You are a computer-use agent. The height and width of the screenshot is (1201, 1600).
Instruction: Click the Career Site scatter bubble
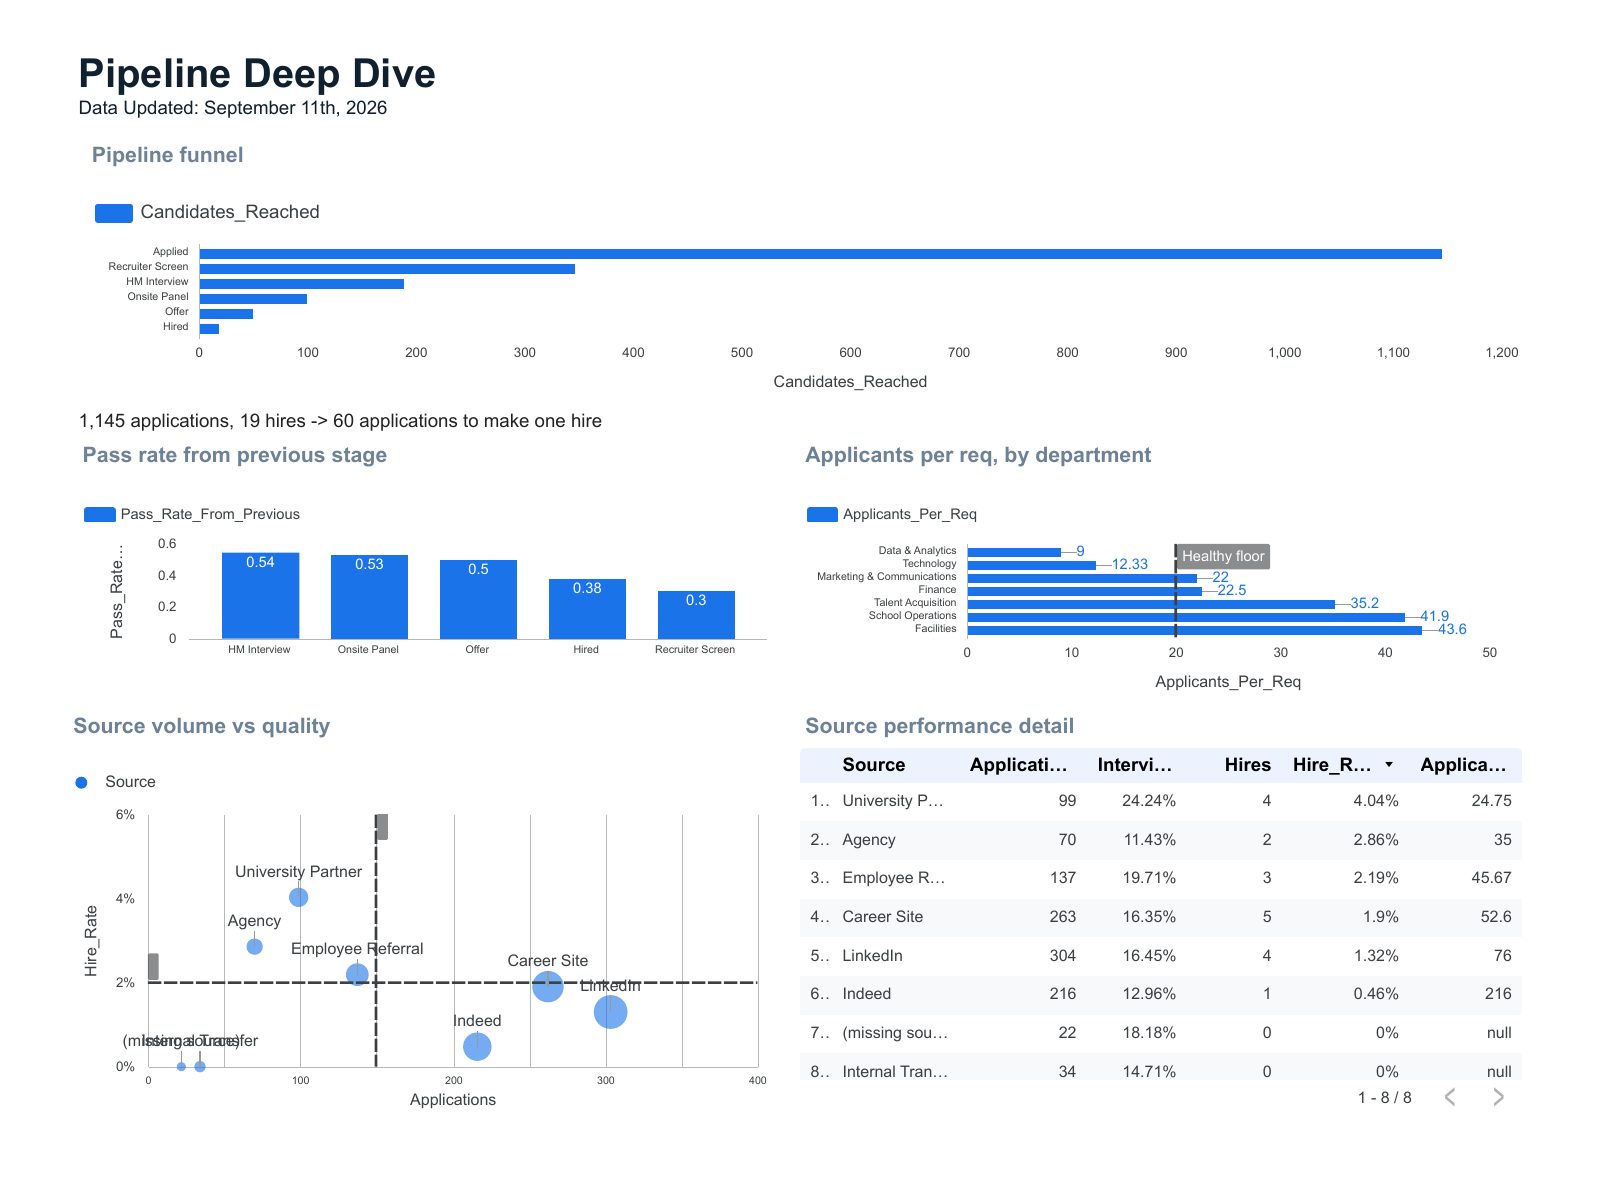click(x=547, y=986)
